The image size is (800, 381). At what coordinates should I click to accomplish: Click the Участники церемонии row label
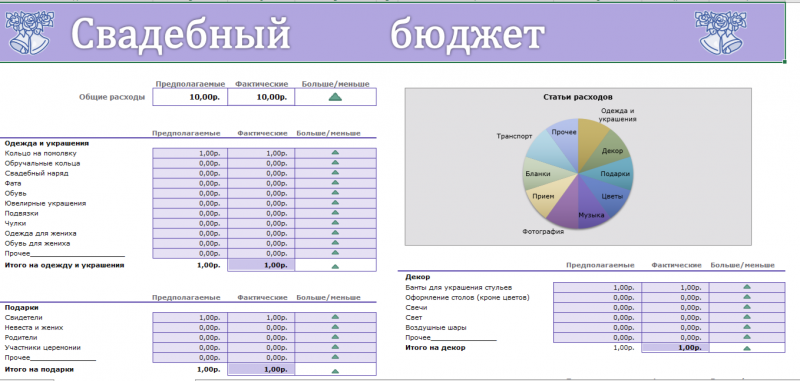pos(43,347)
